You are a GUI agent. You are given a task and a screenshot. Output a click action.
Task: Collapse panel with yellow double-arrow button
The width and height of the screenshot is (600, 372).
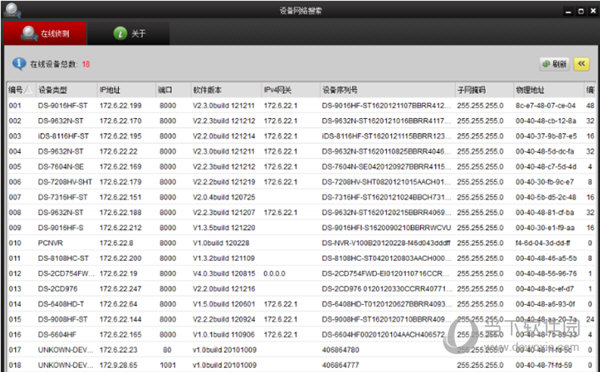(581, 64)
